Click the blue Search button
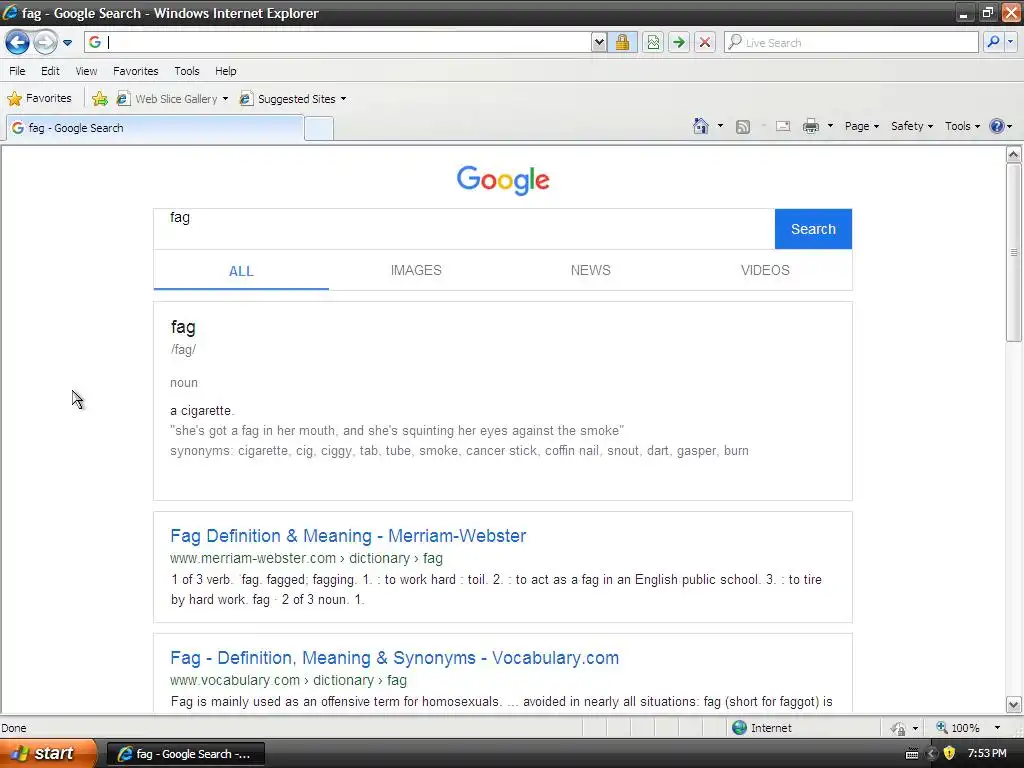This screenshot has width=1024, height=768. [x=813, y=229]
